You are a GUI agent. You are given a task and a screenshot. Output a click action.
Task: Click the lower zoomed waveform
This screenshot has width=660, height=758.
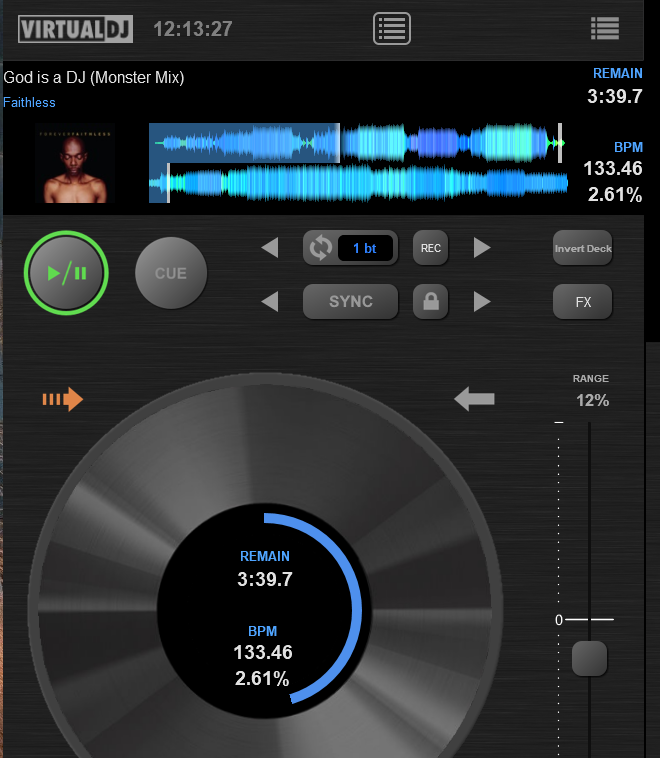click(358, 183)
